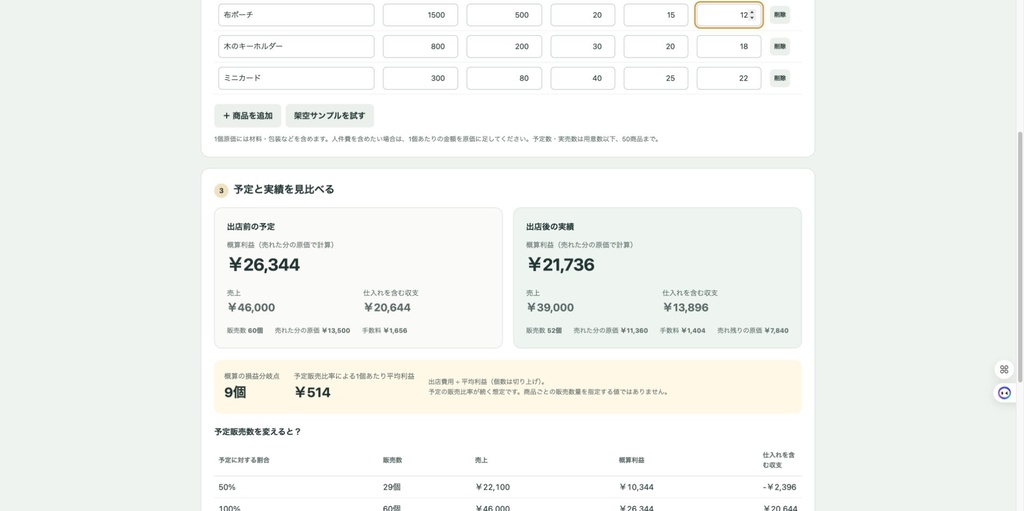Click the 販売数 60個 text
The image size is (1024, 511).
click(245, 331)
